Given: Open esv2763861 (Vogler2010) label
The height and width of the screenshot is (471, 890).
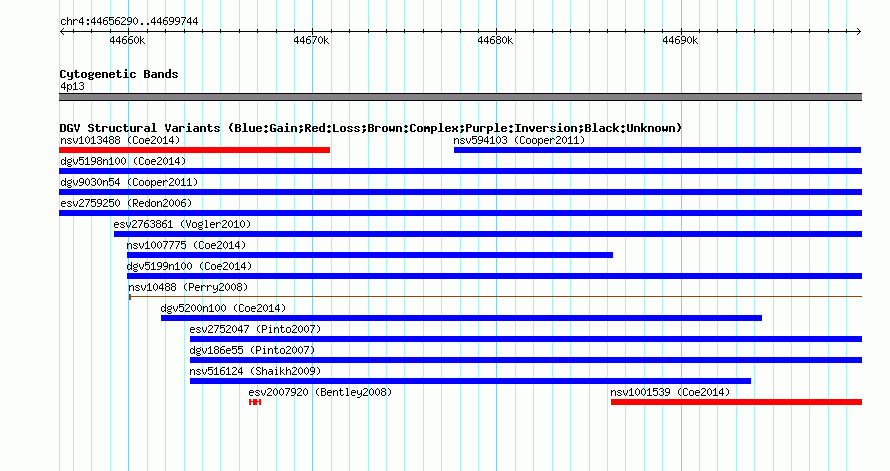Looking at the screenshot, I should click(182, 224).
